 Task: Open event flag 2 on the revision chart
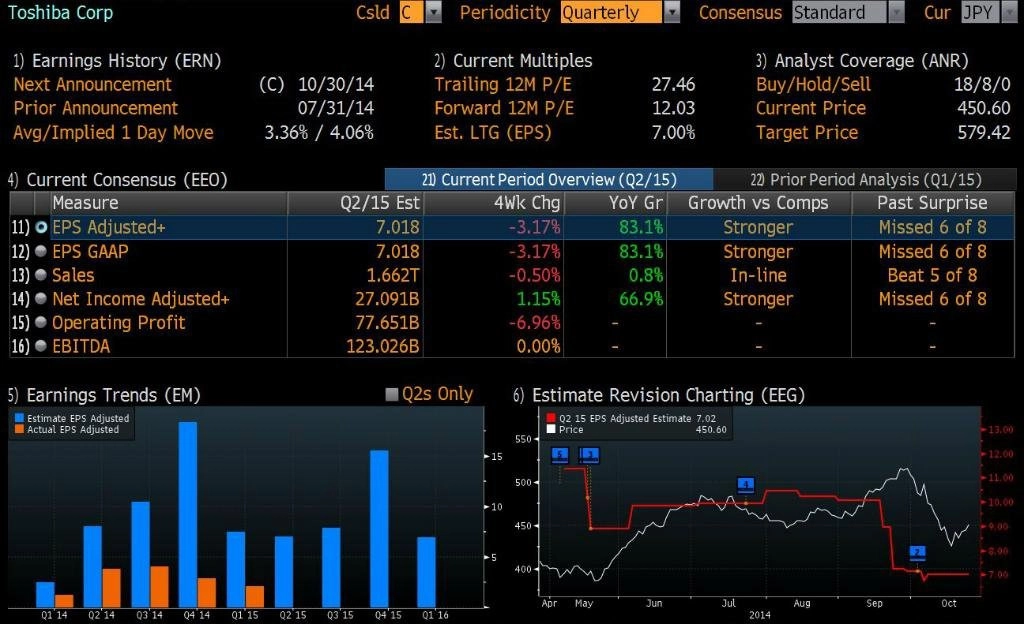click(918, 553)
